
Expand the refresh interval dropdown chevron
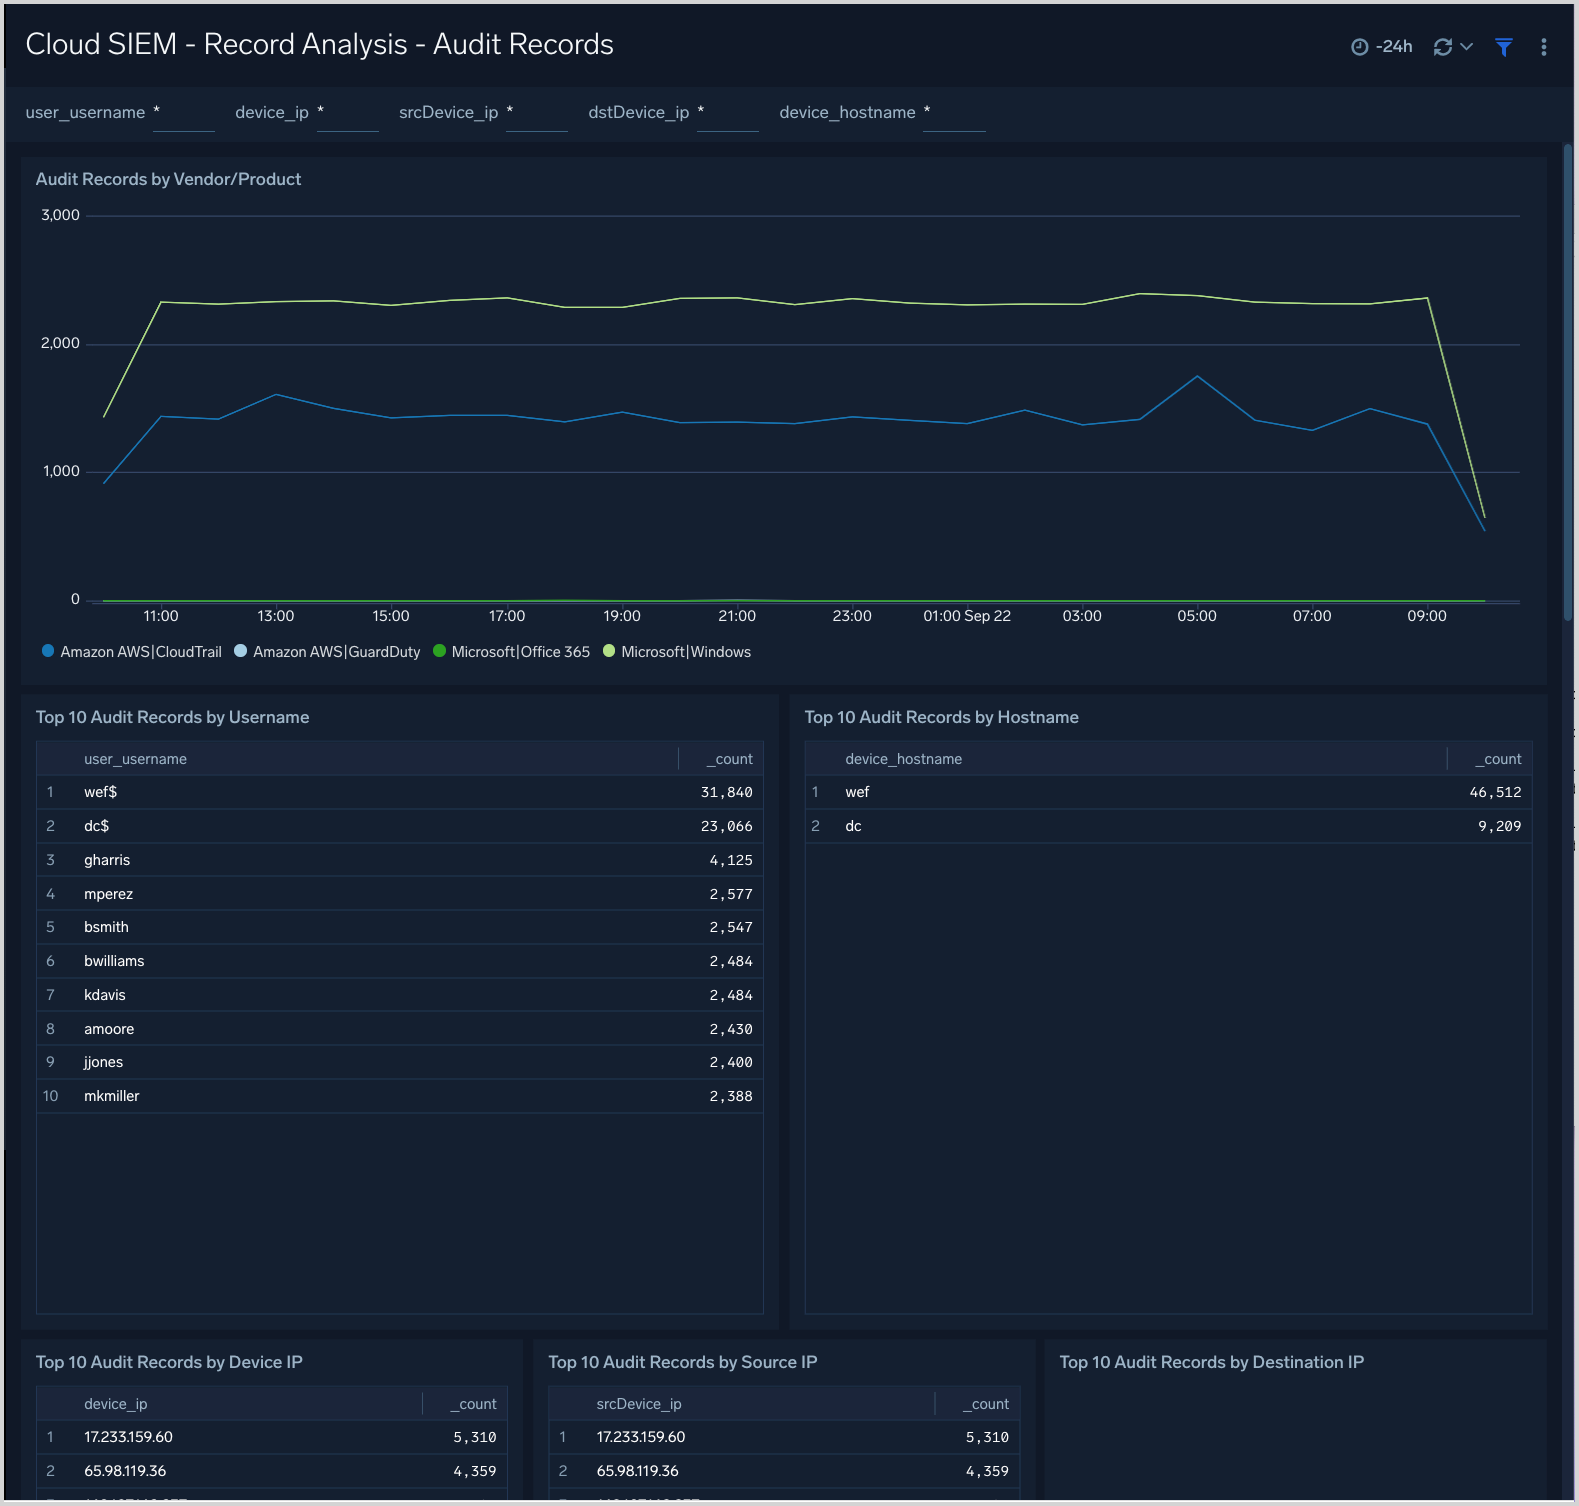click(1467, 47)
